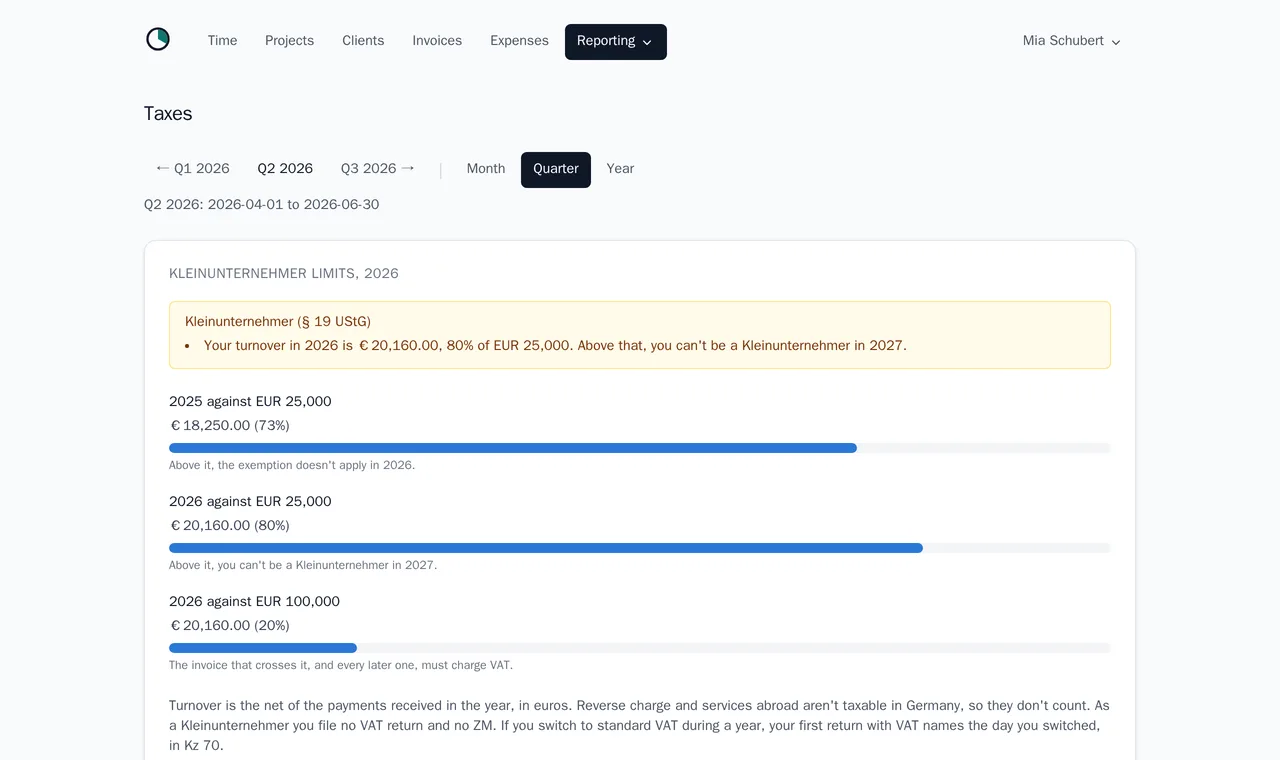
Task: Click the 'Your turnover in 2026' warning line
Action: point(555,346)
